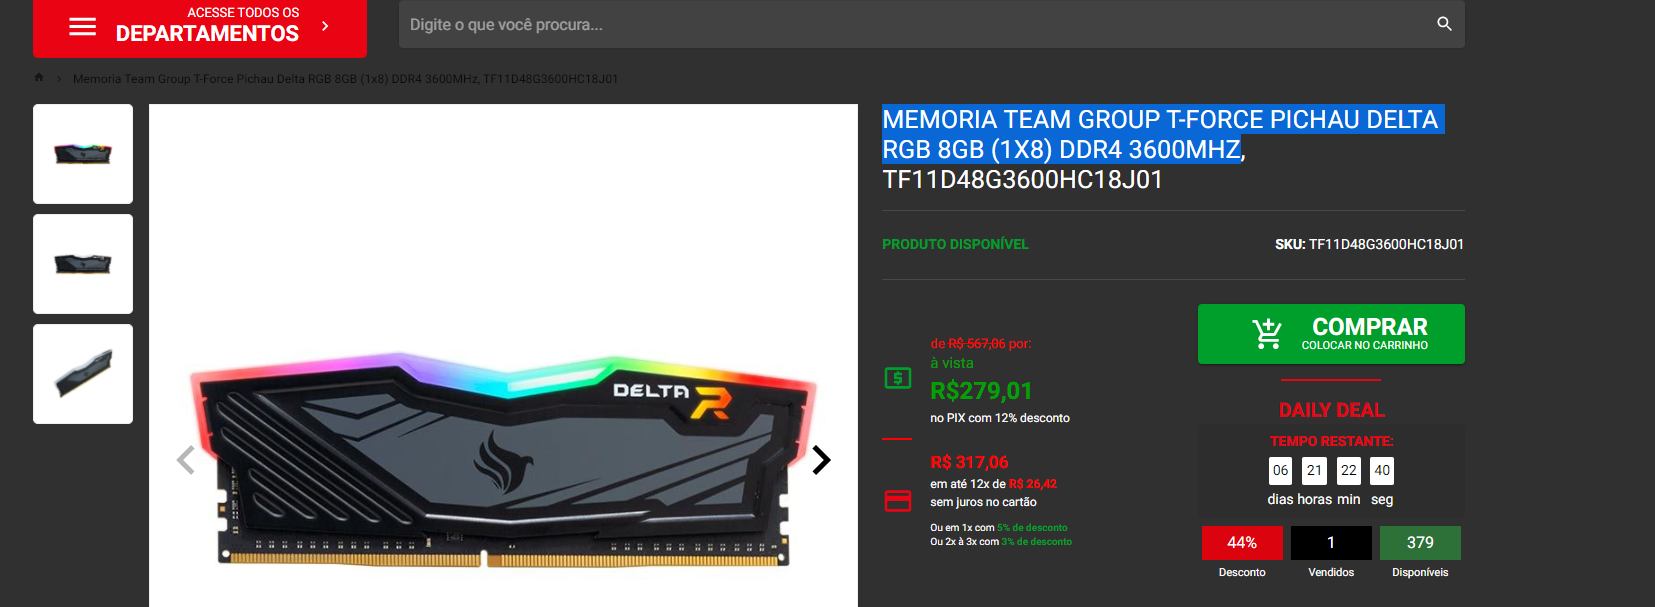Click the 44% Desconto red badge
This screenshot has height=607, width=1655.
click(1242, 543)
